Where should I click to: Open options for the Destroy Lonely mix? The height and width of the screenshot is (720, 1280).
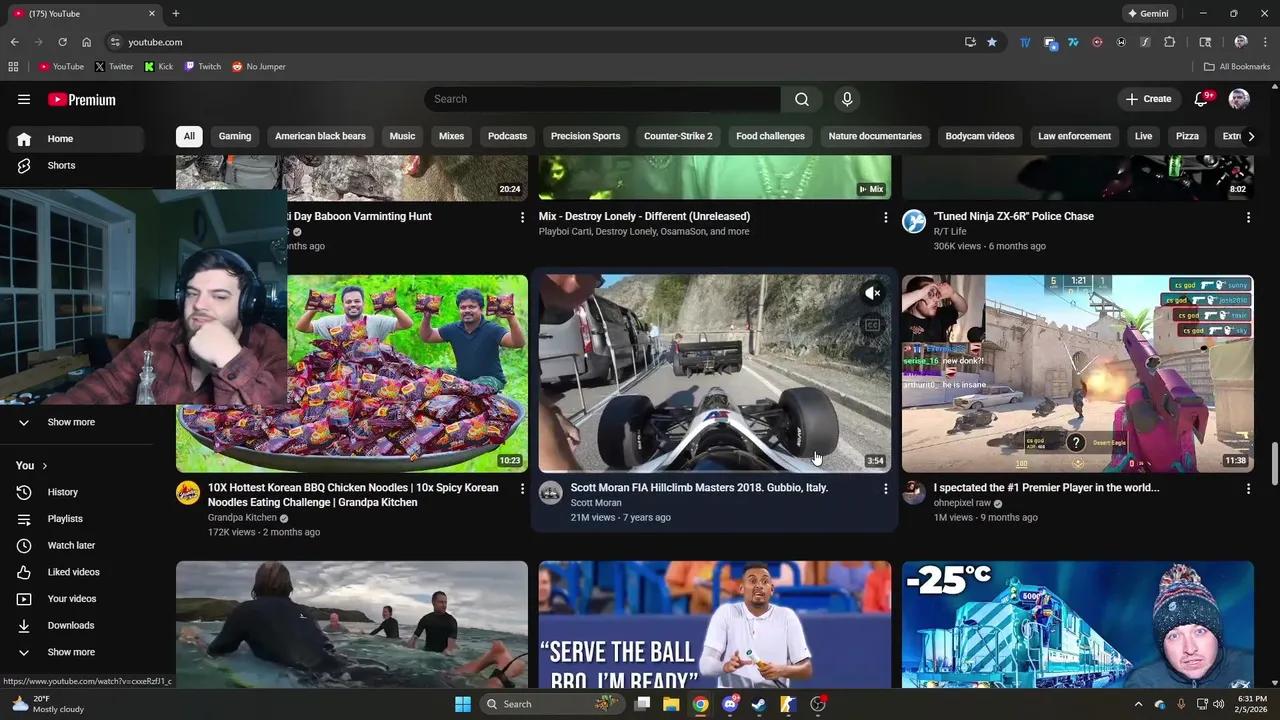(885, 217)
